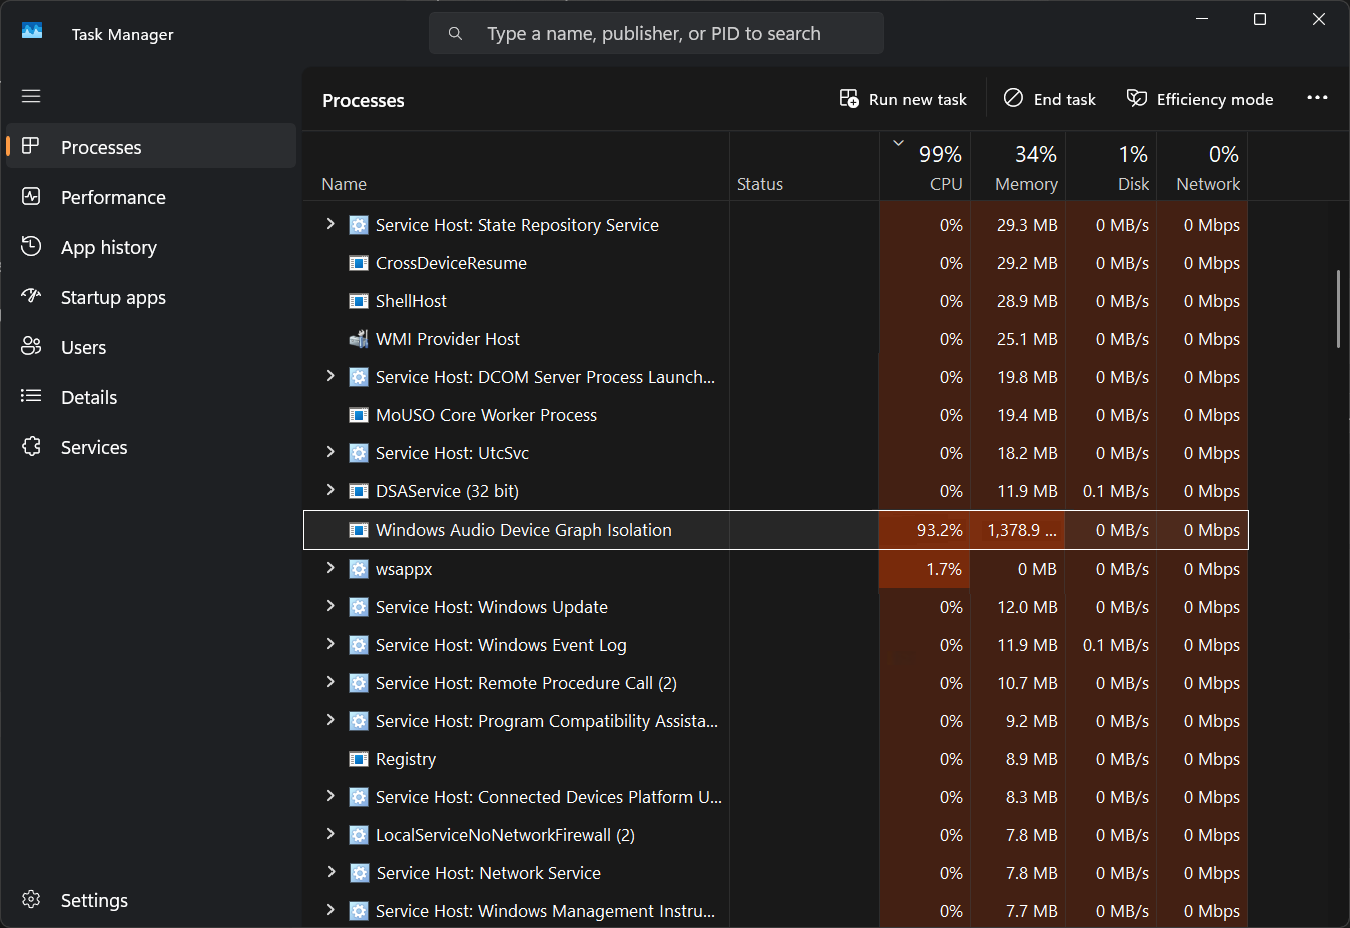Switch to the Details page
1350x928 pixels.
click(x=89, y=397)
